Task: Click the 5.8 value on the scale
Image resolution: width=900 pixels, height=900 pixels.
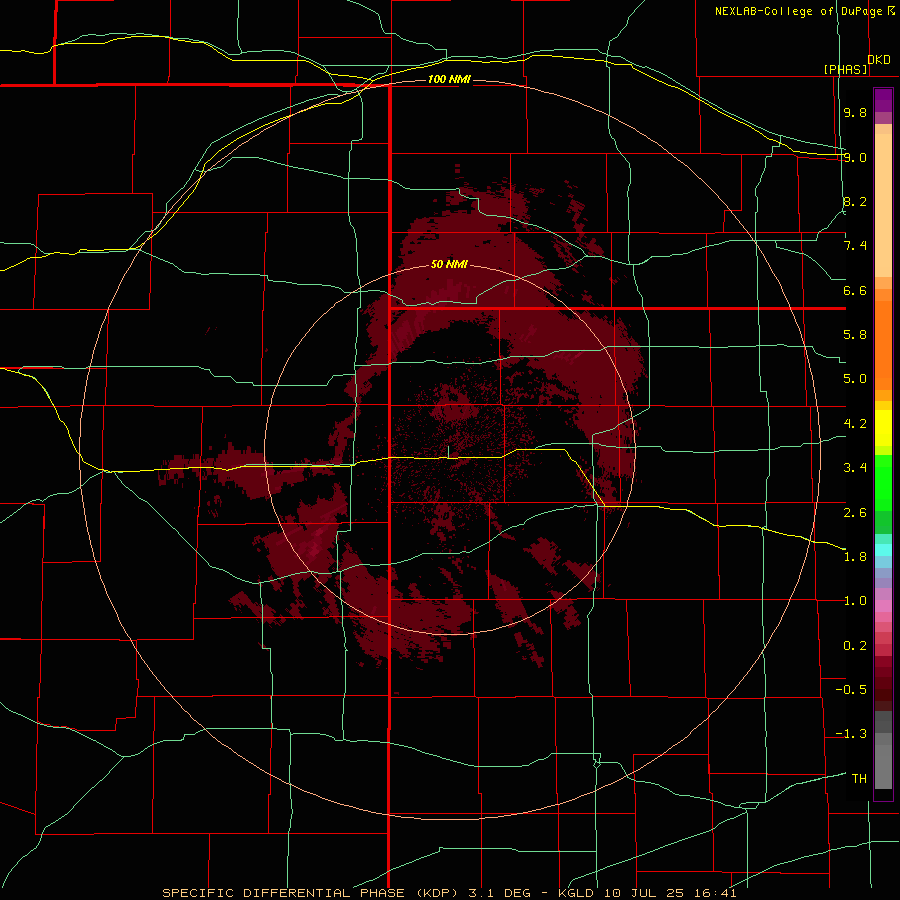Action: click(855, 335)
